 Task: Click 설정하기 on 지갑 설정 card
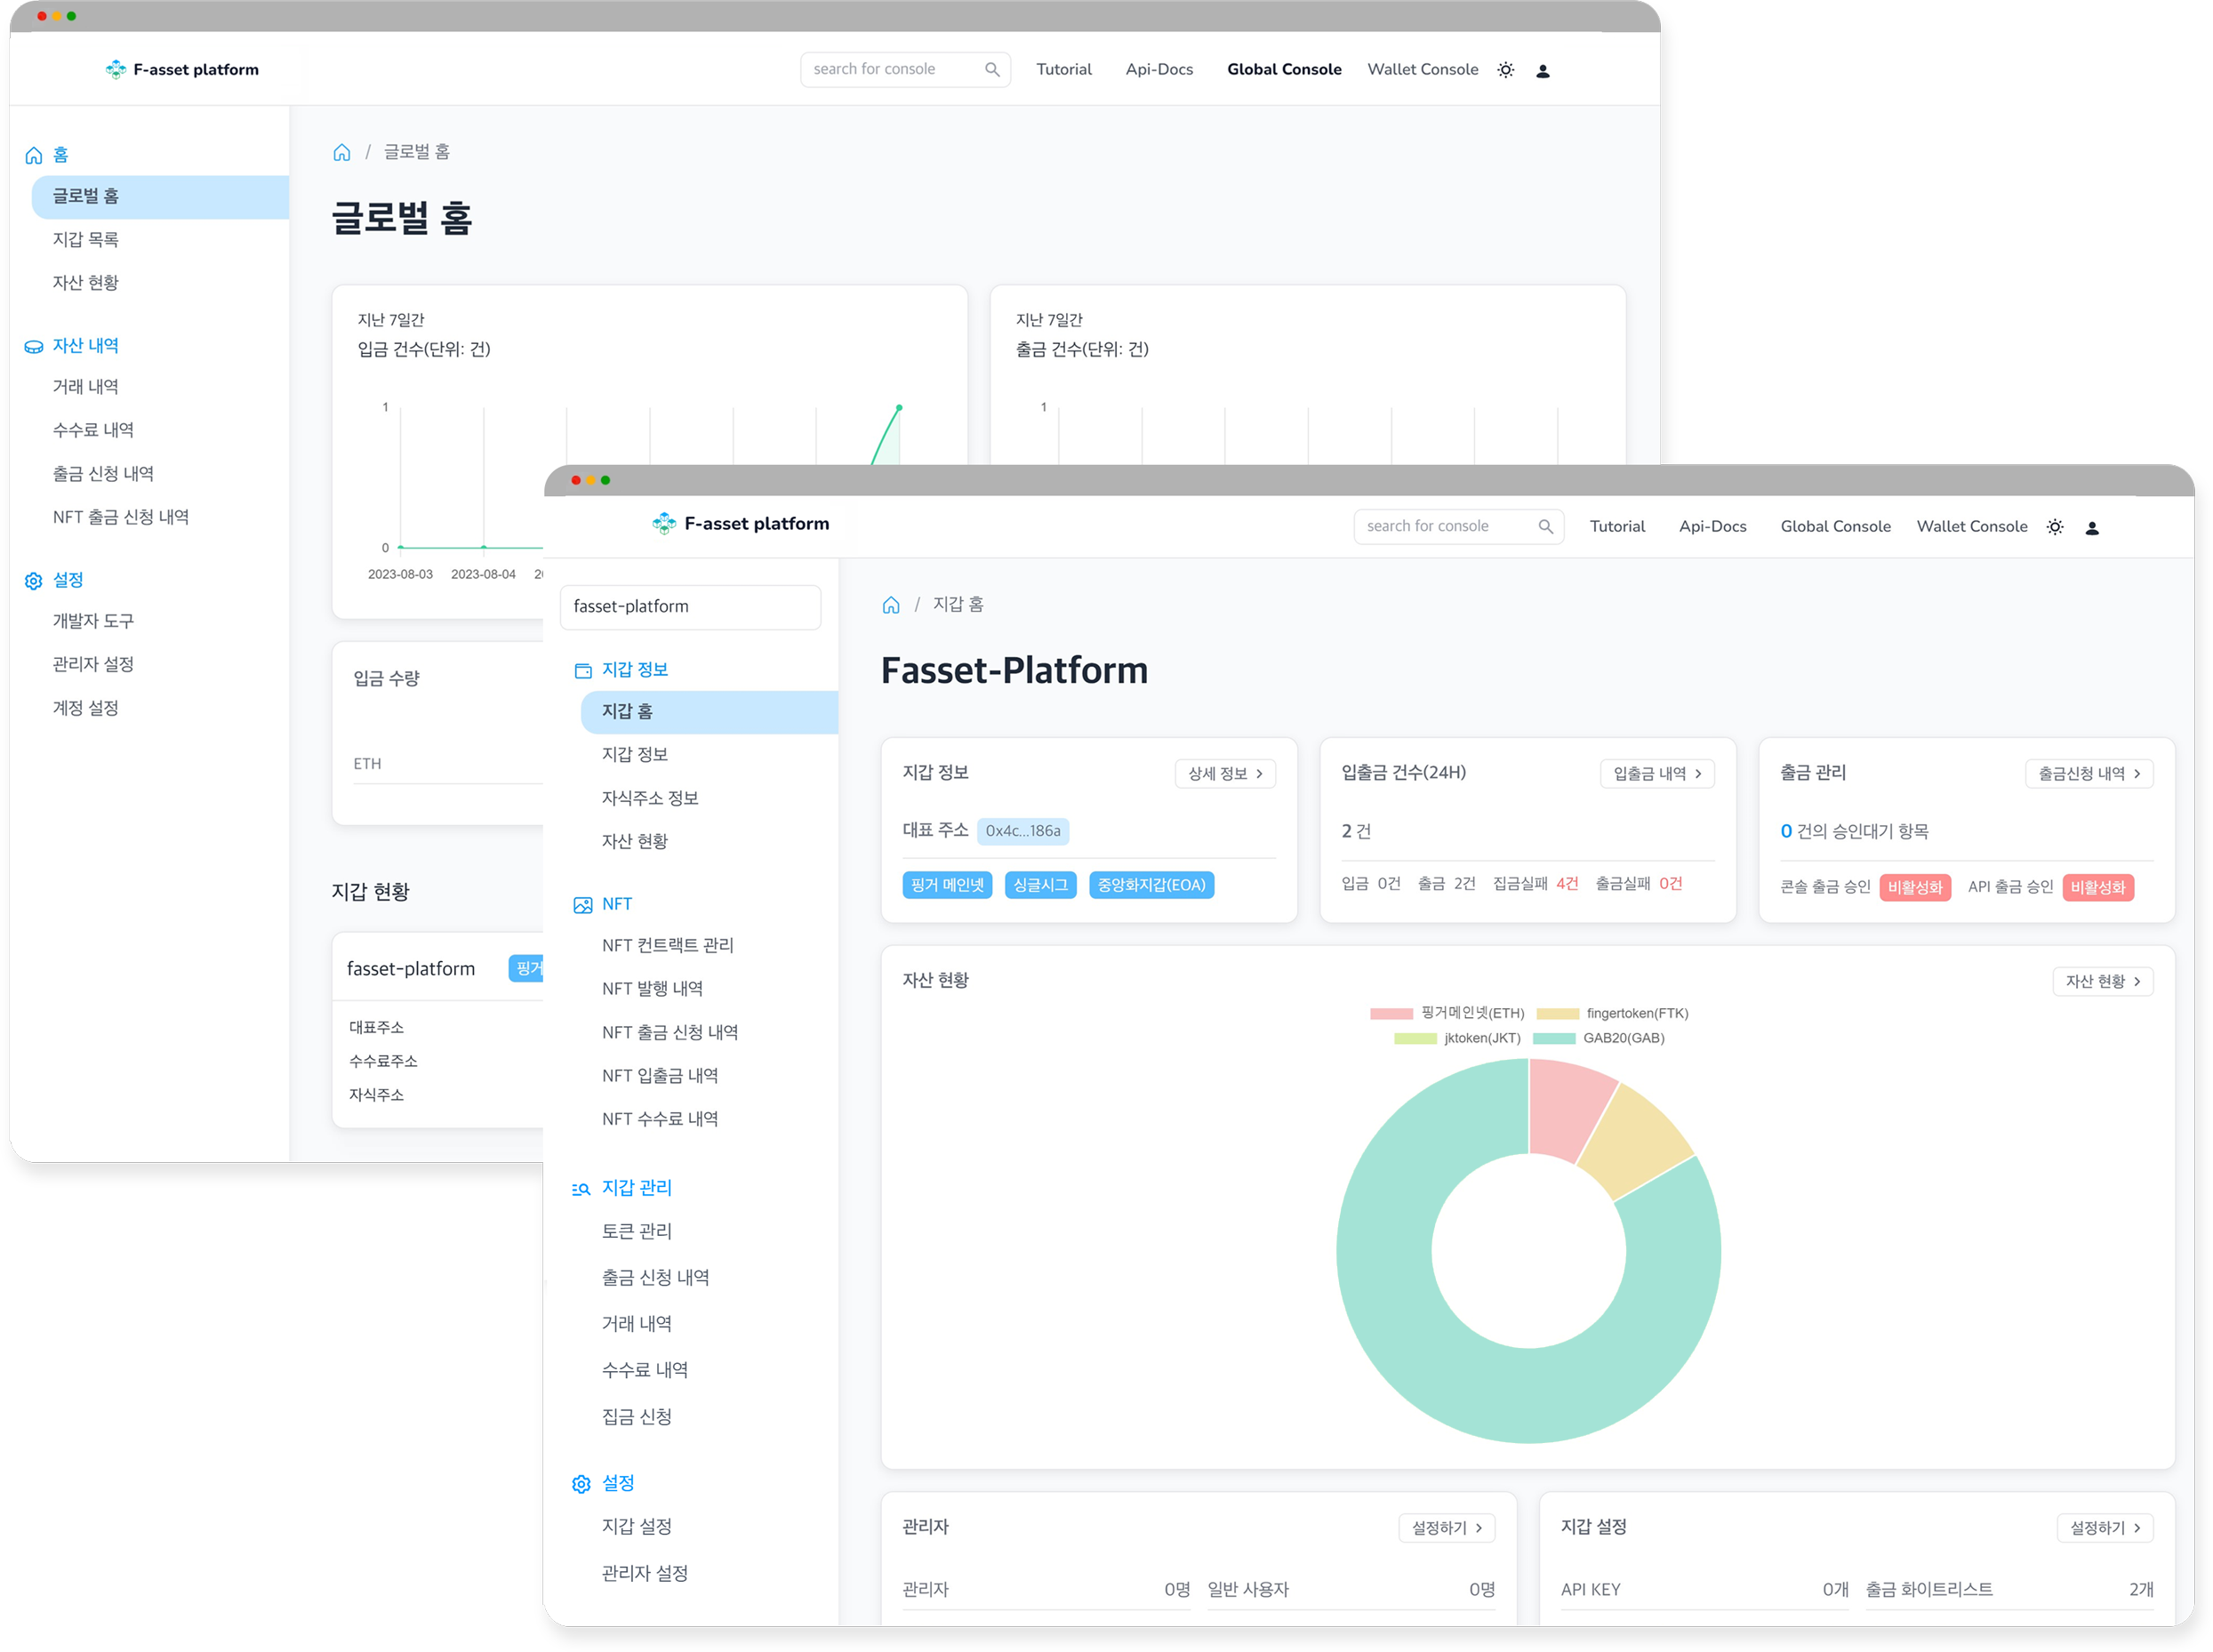2104,1528
